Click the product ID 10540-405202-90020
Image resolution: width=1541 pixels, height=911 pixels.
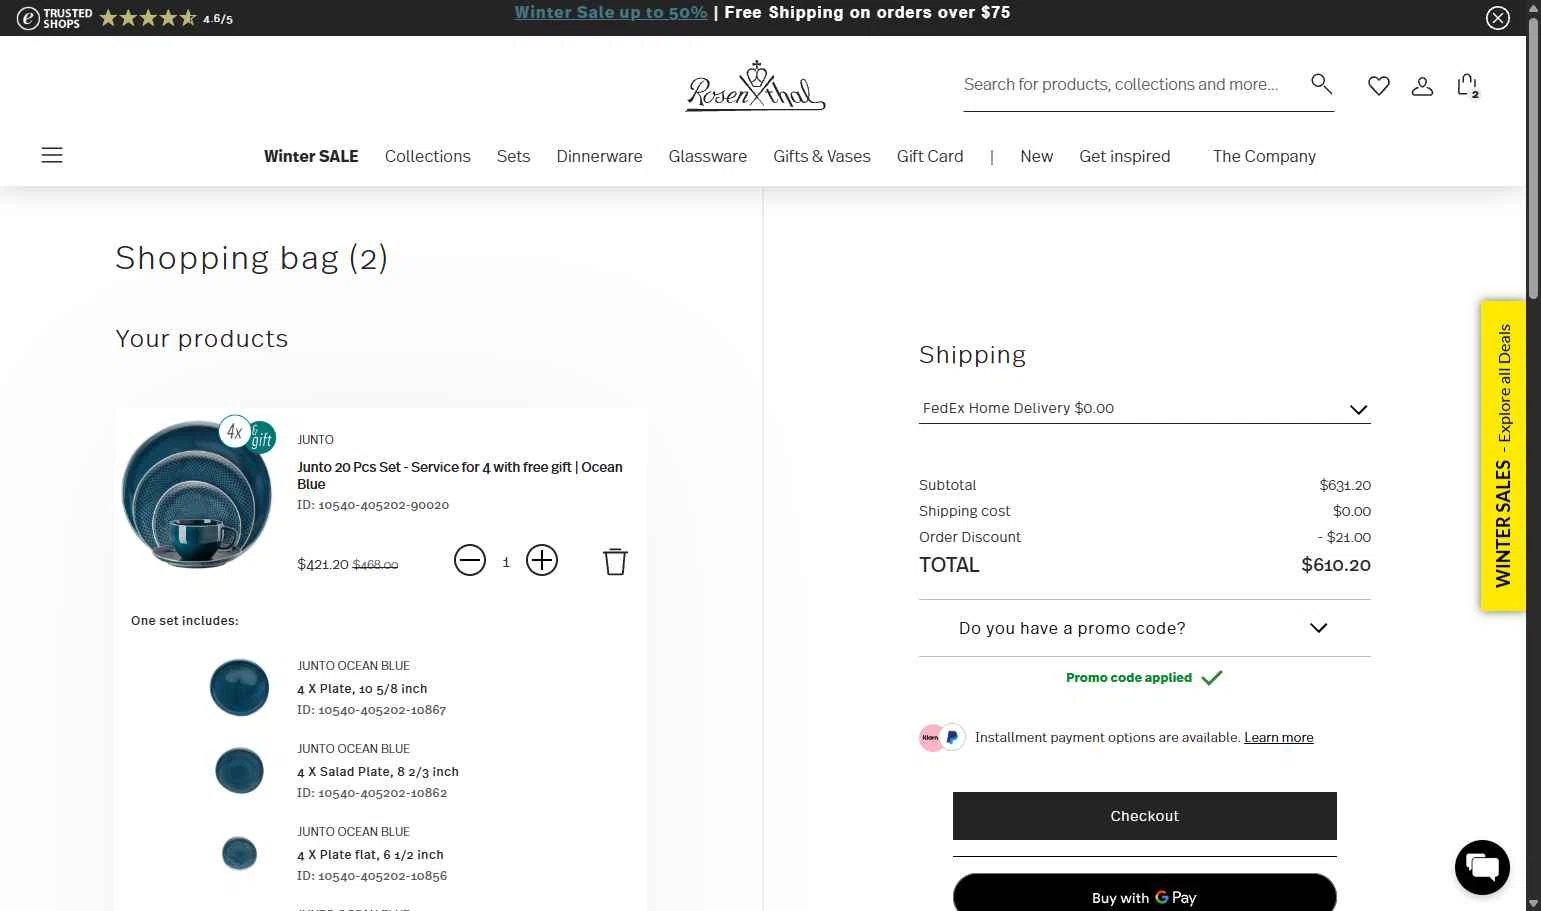pyautogui.click(x=373, y=505)
